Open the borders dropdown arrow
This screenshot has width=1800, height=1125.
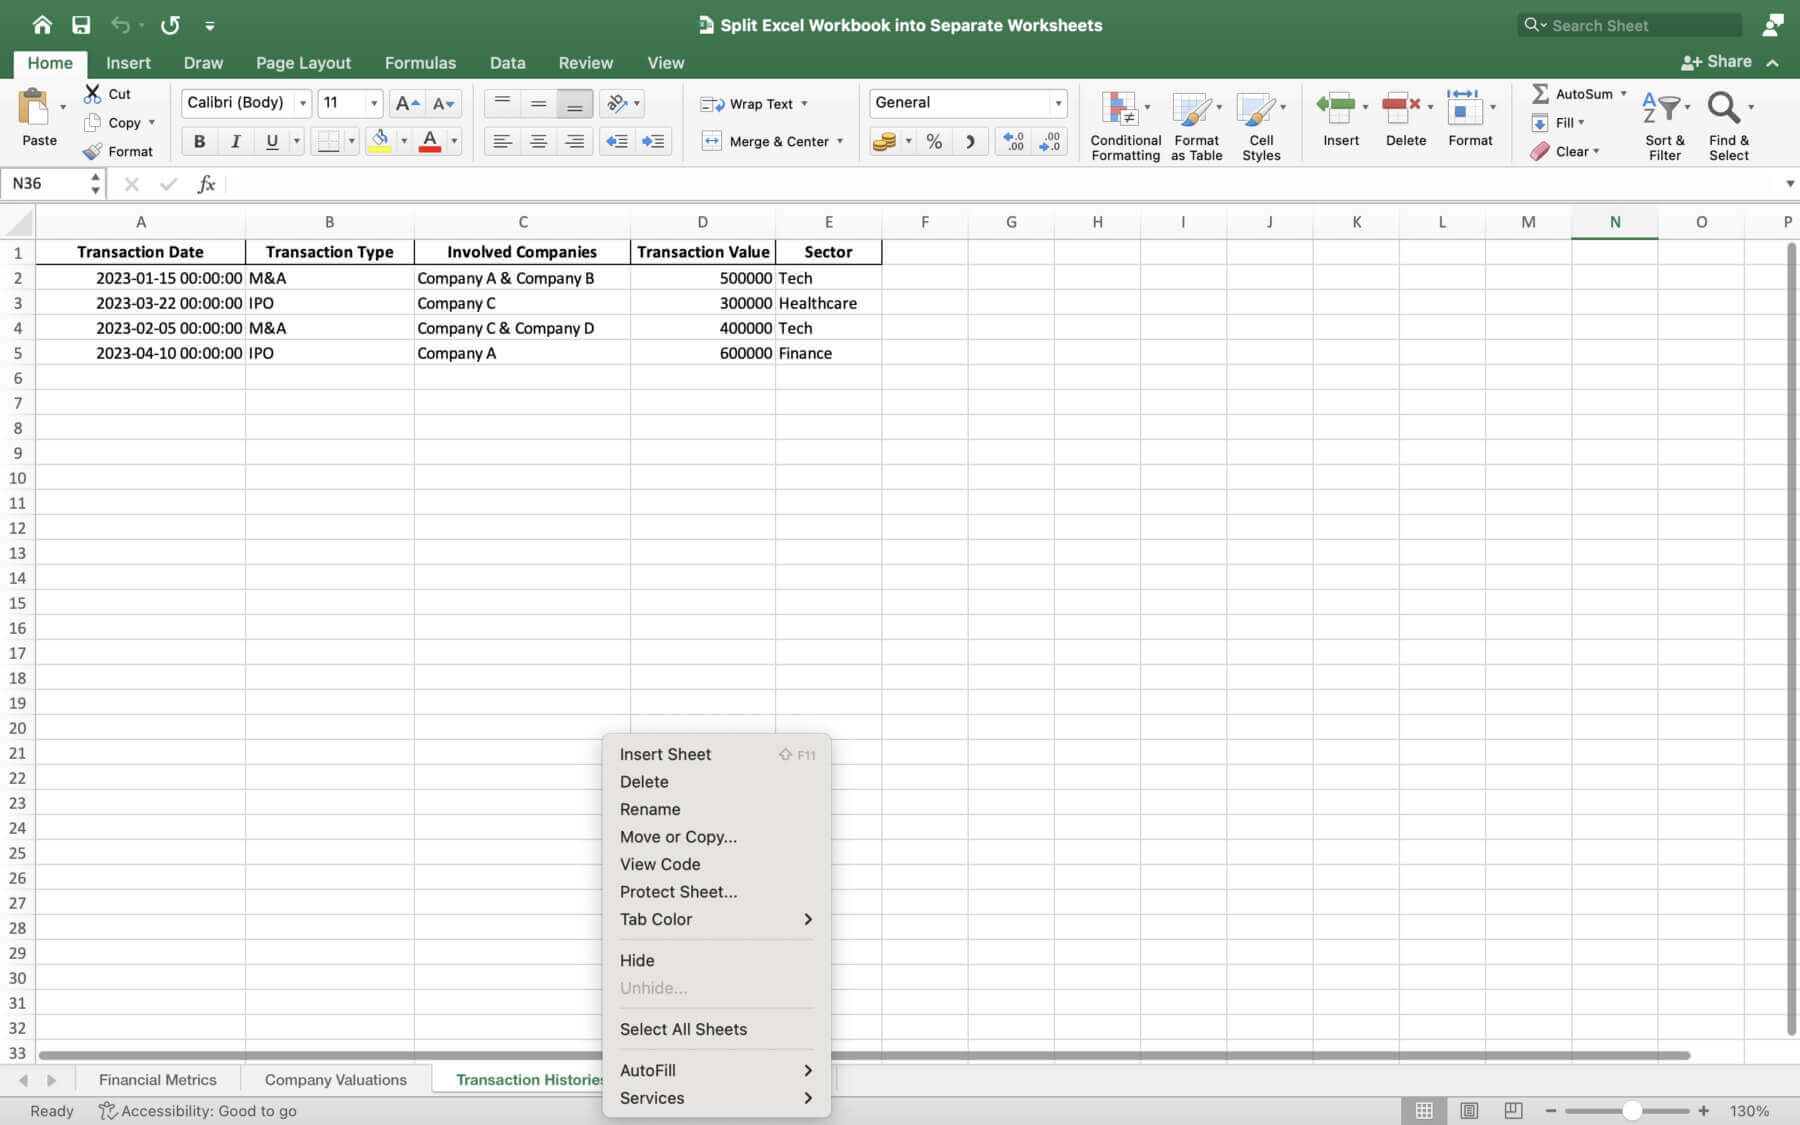[351, 141]
